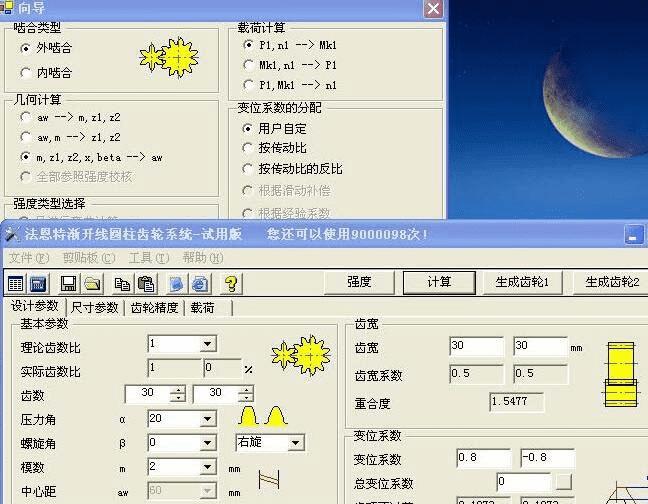648x504 pixels.
Task: Click the blue Word document export icon
Action: [x=176, y=283]
